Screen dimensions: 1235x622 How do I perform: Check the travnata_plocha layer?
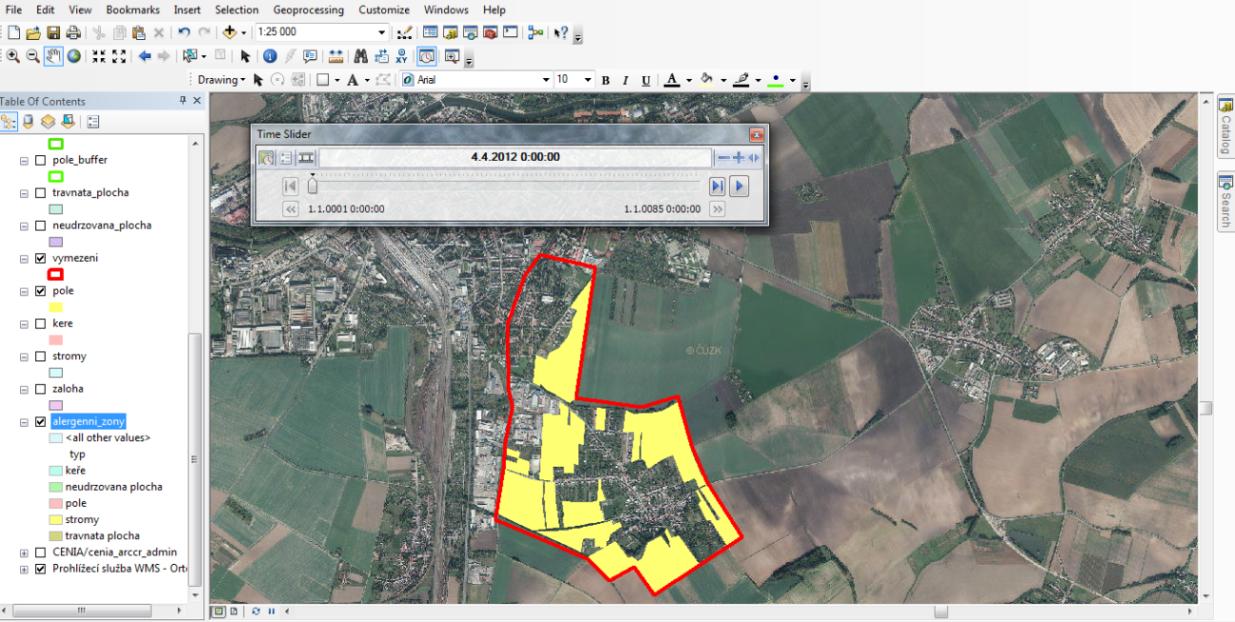tap(41, 192)
